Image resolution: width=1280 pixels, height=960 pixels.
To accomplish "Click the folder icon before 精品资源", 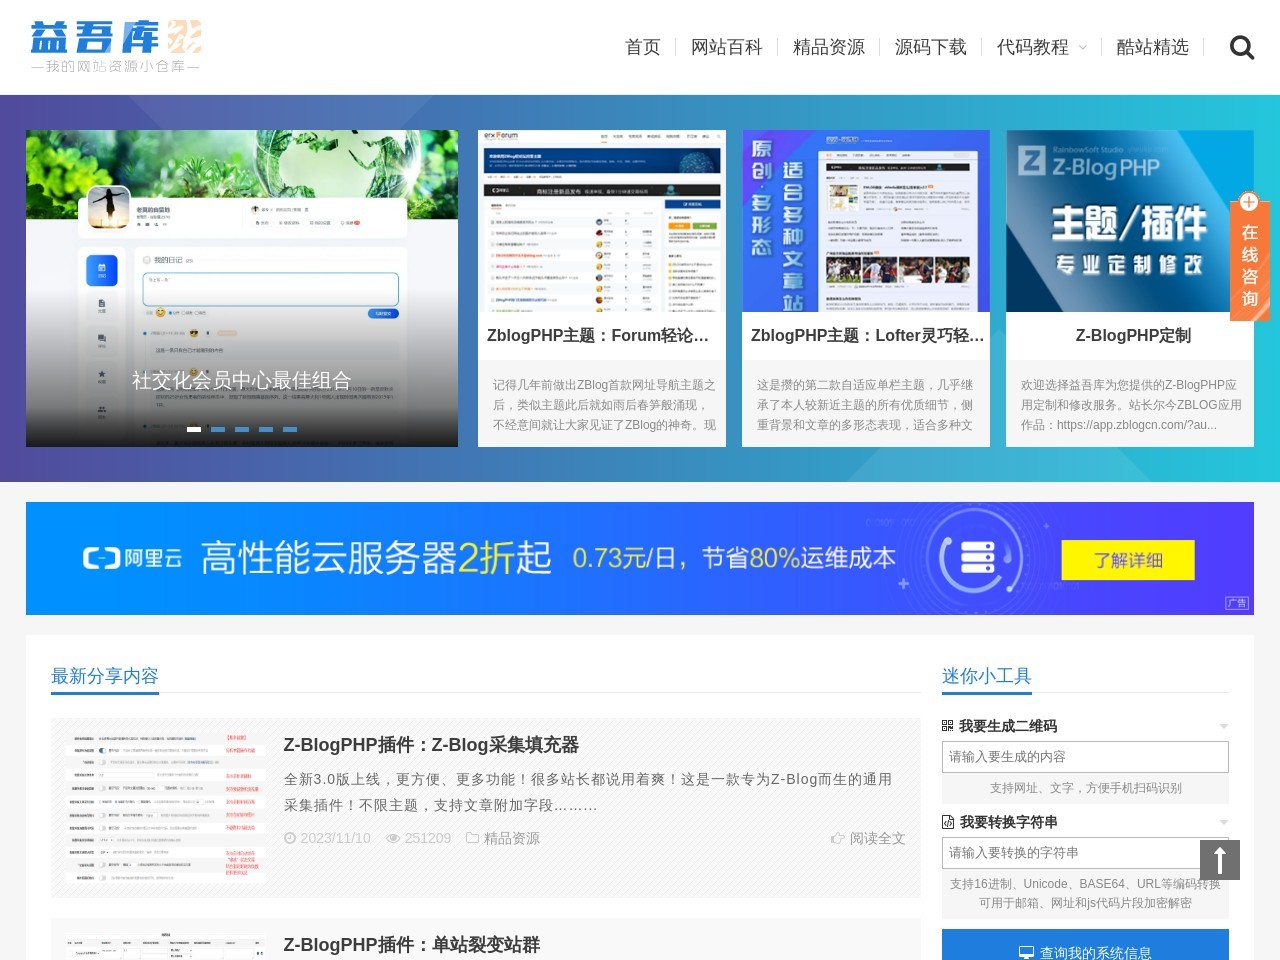I will point(473,838).
